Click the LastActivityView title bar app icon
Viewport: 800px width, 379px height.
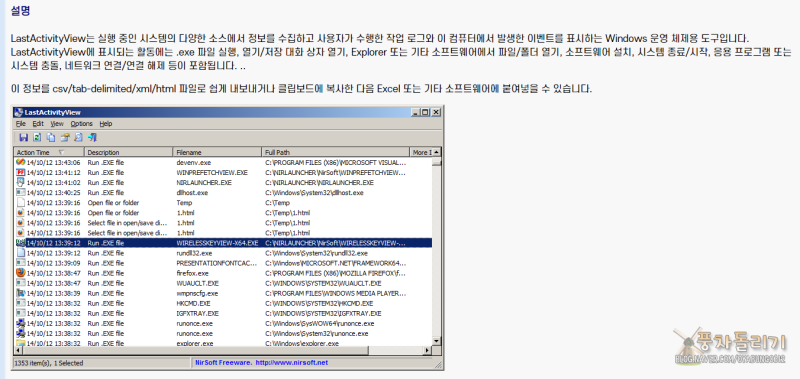click(19, 112)
